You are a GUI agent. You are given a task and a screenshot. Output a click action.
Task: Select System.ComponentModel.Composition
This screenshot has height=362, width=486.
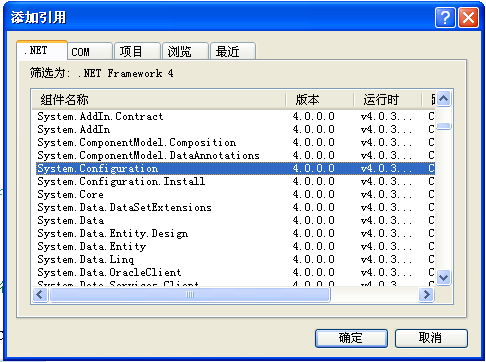point(235,142)
